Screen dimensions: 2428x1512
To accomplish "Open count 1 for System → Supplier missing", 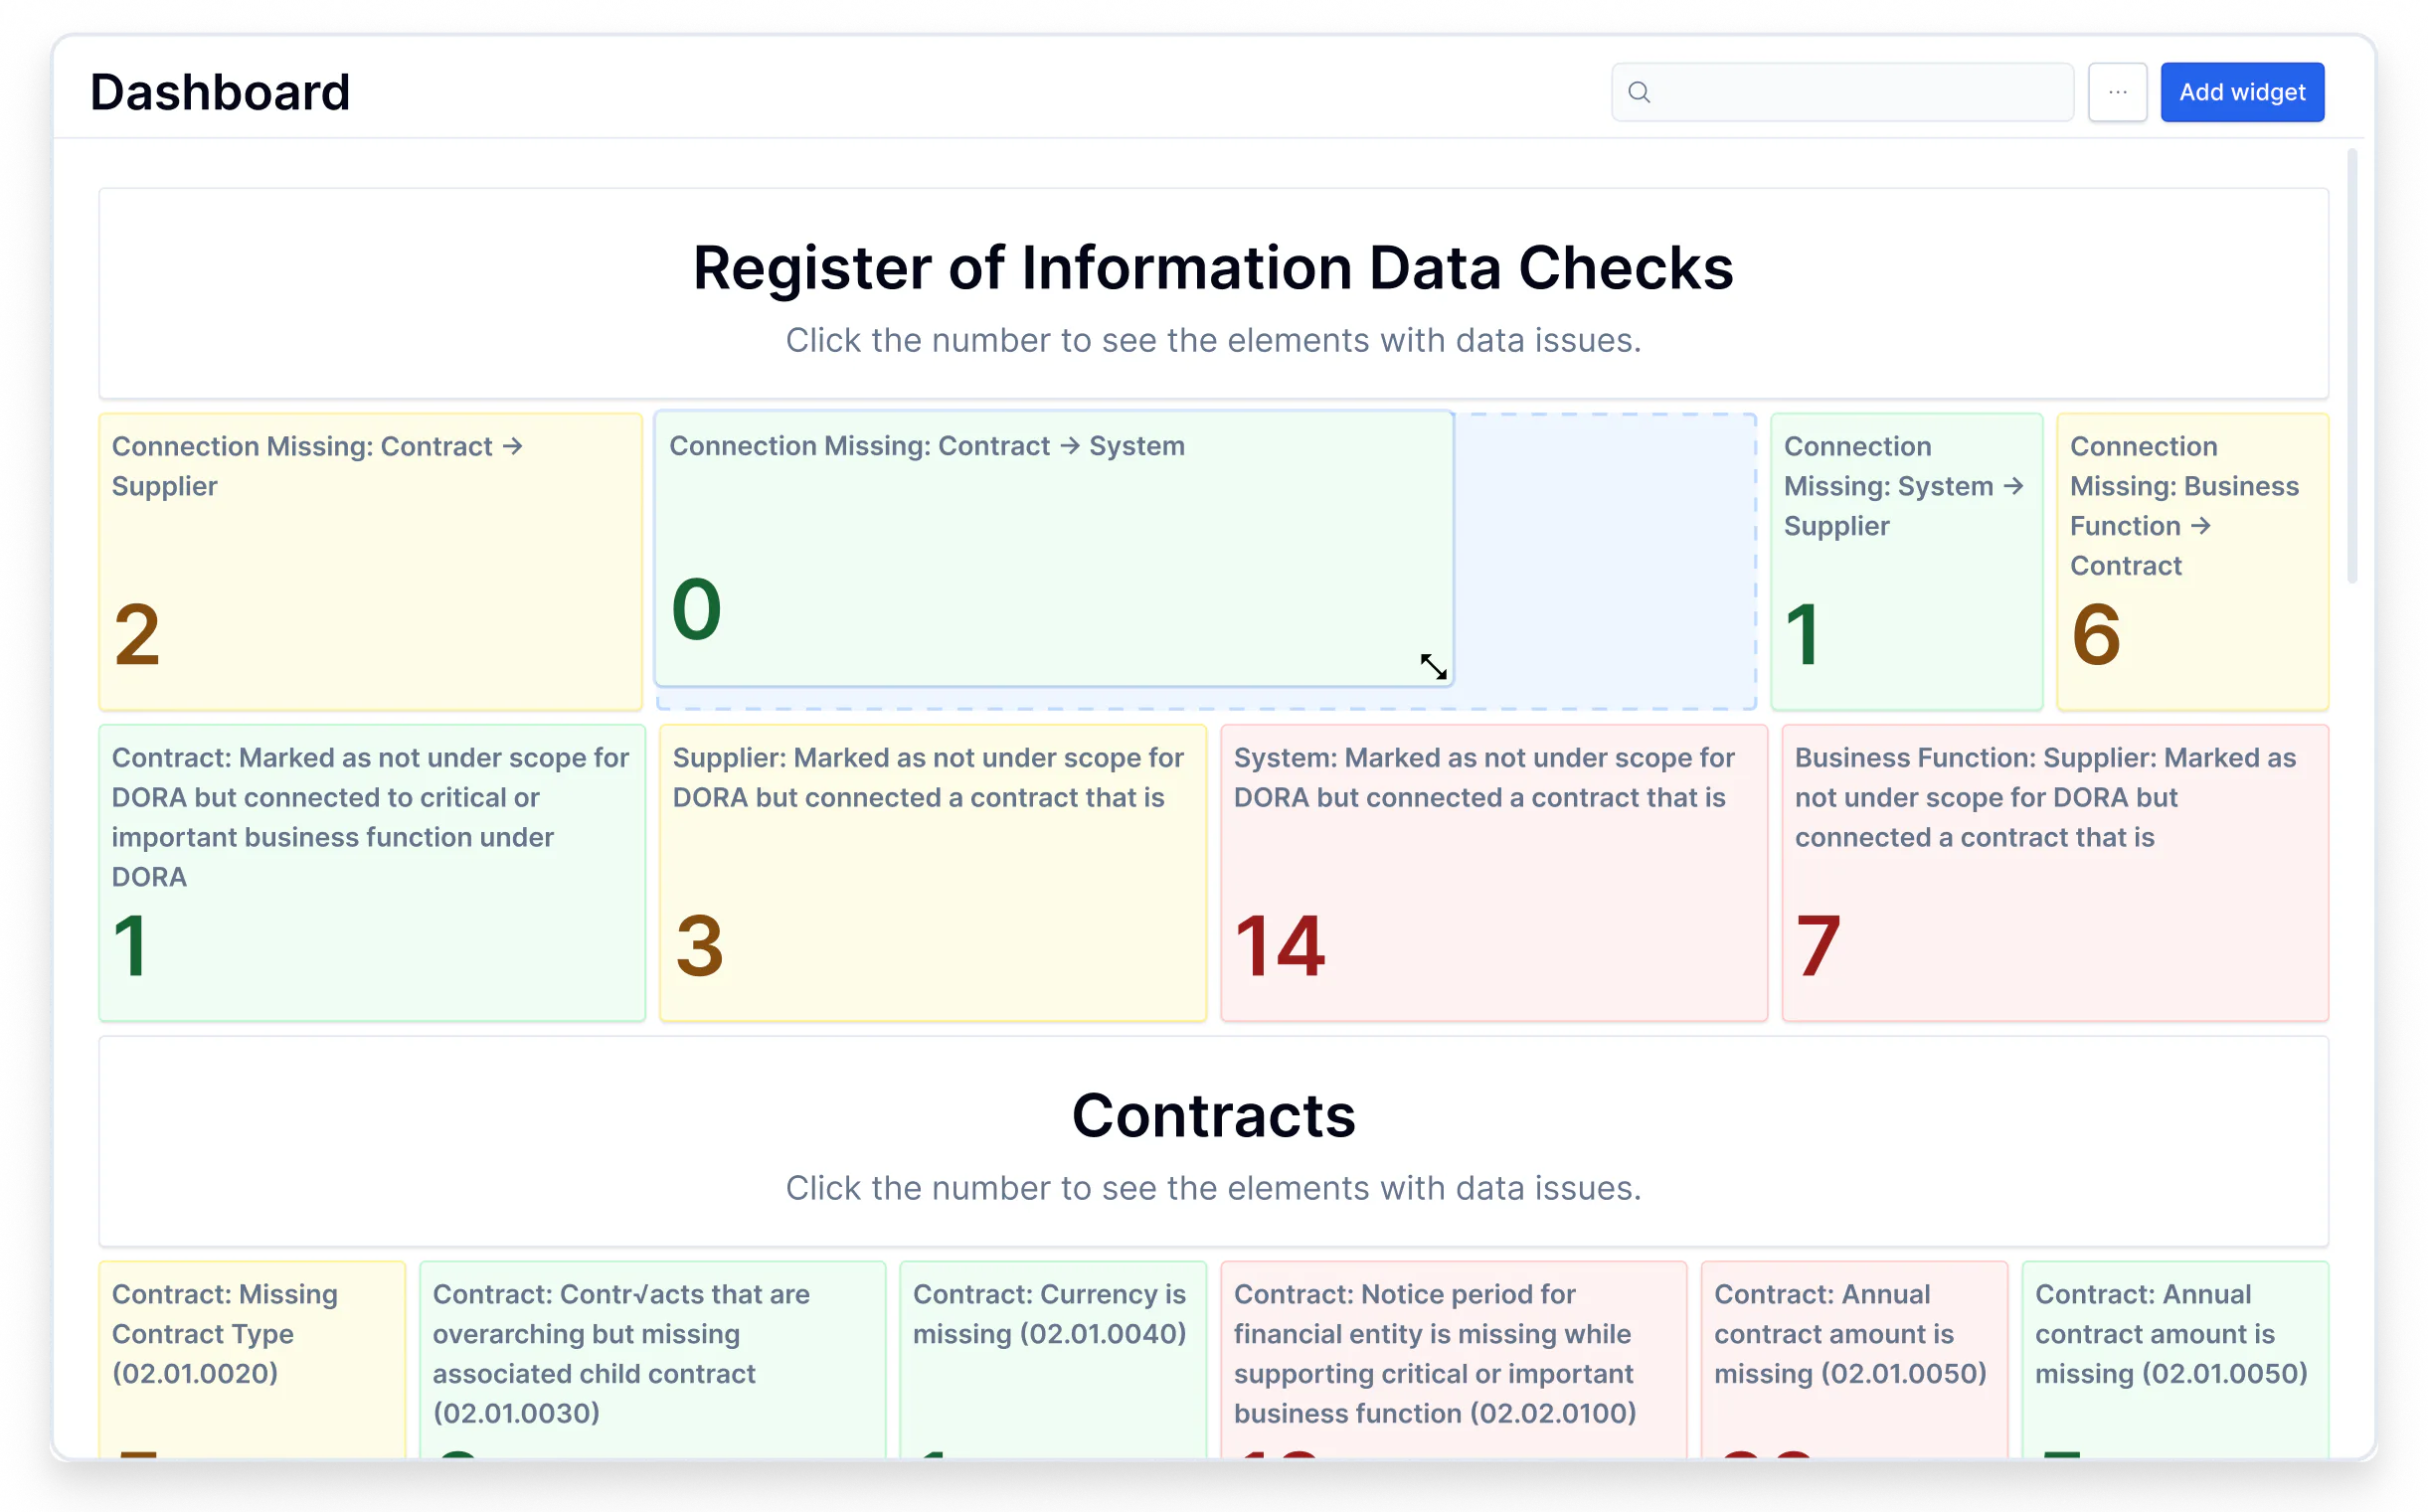I will [x=1802, y=635].
